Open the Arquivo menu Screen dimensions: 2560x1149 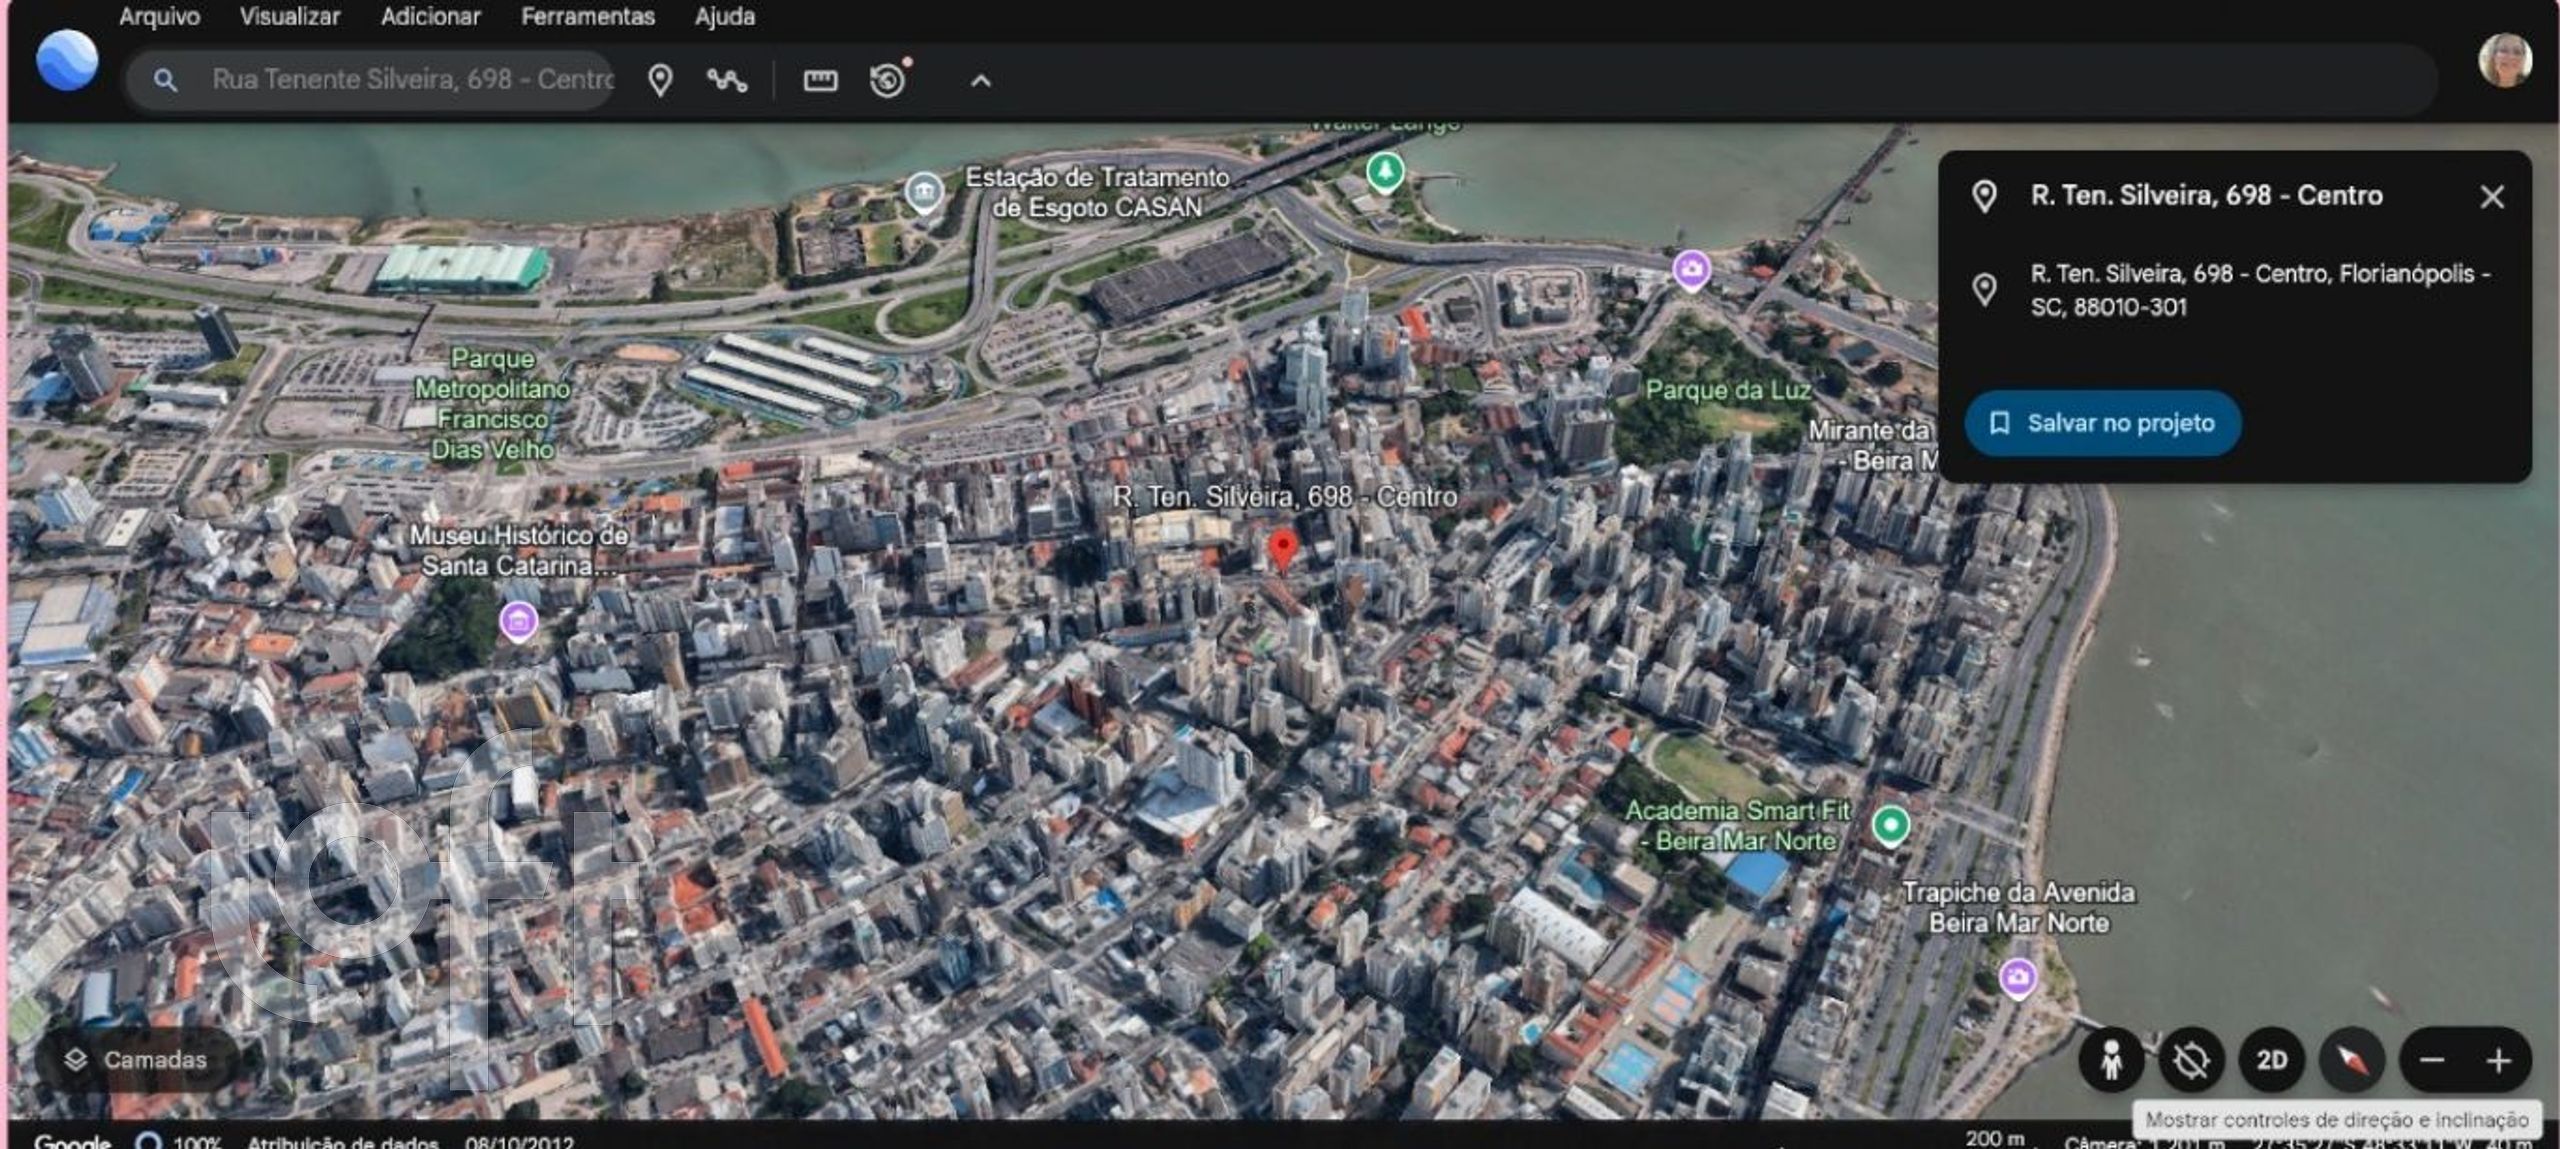coord(159,16)
